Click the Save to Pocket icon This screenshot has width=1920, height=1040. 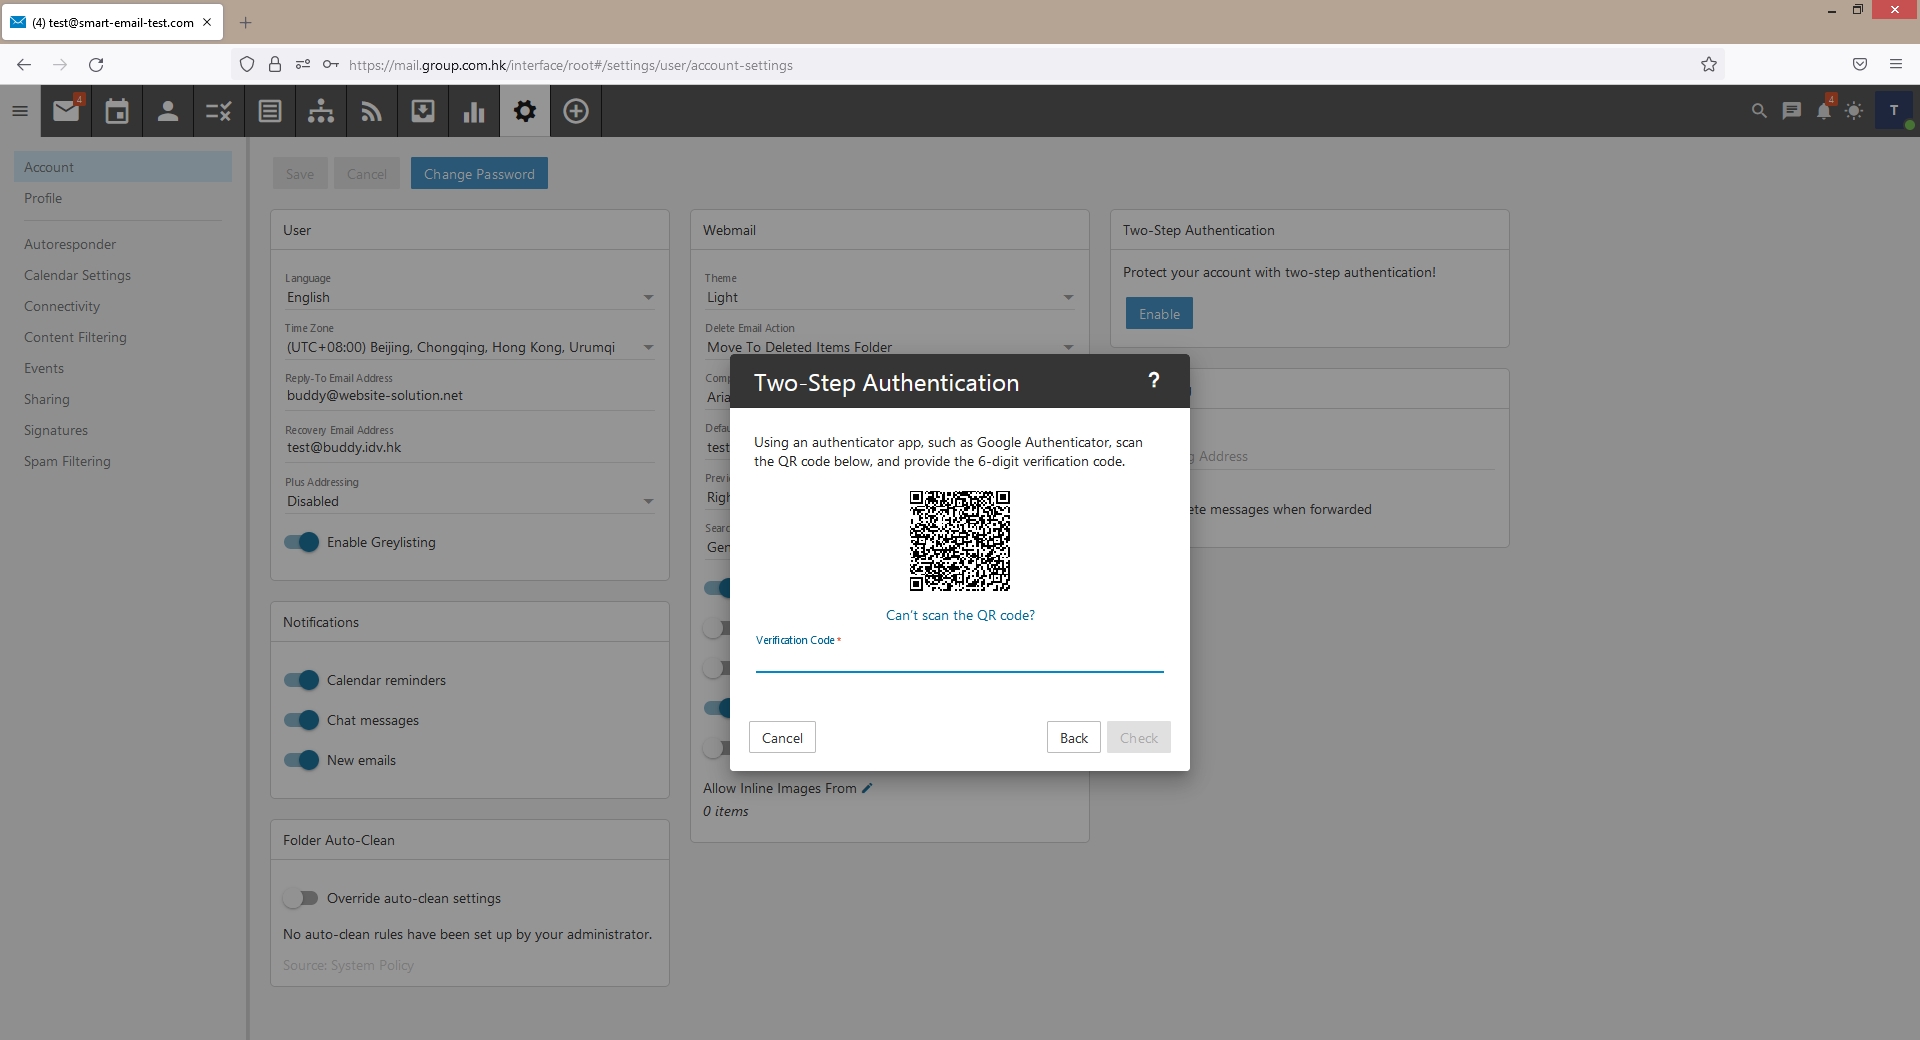pos(1860,64)
